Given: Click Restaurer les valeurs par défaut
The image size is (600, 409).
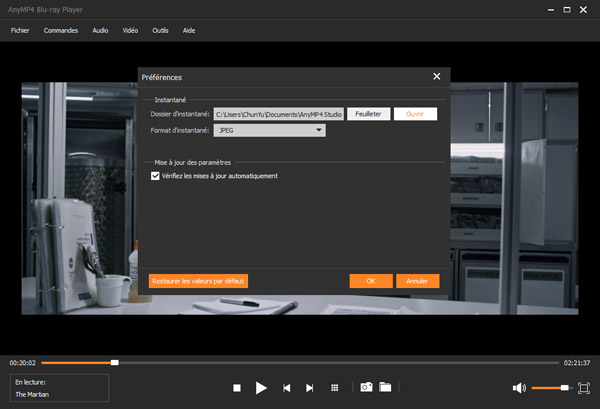Looking at the screenshot, I should tap(198, 281).
